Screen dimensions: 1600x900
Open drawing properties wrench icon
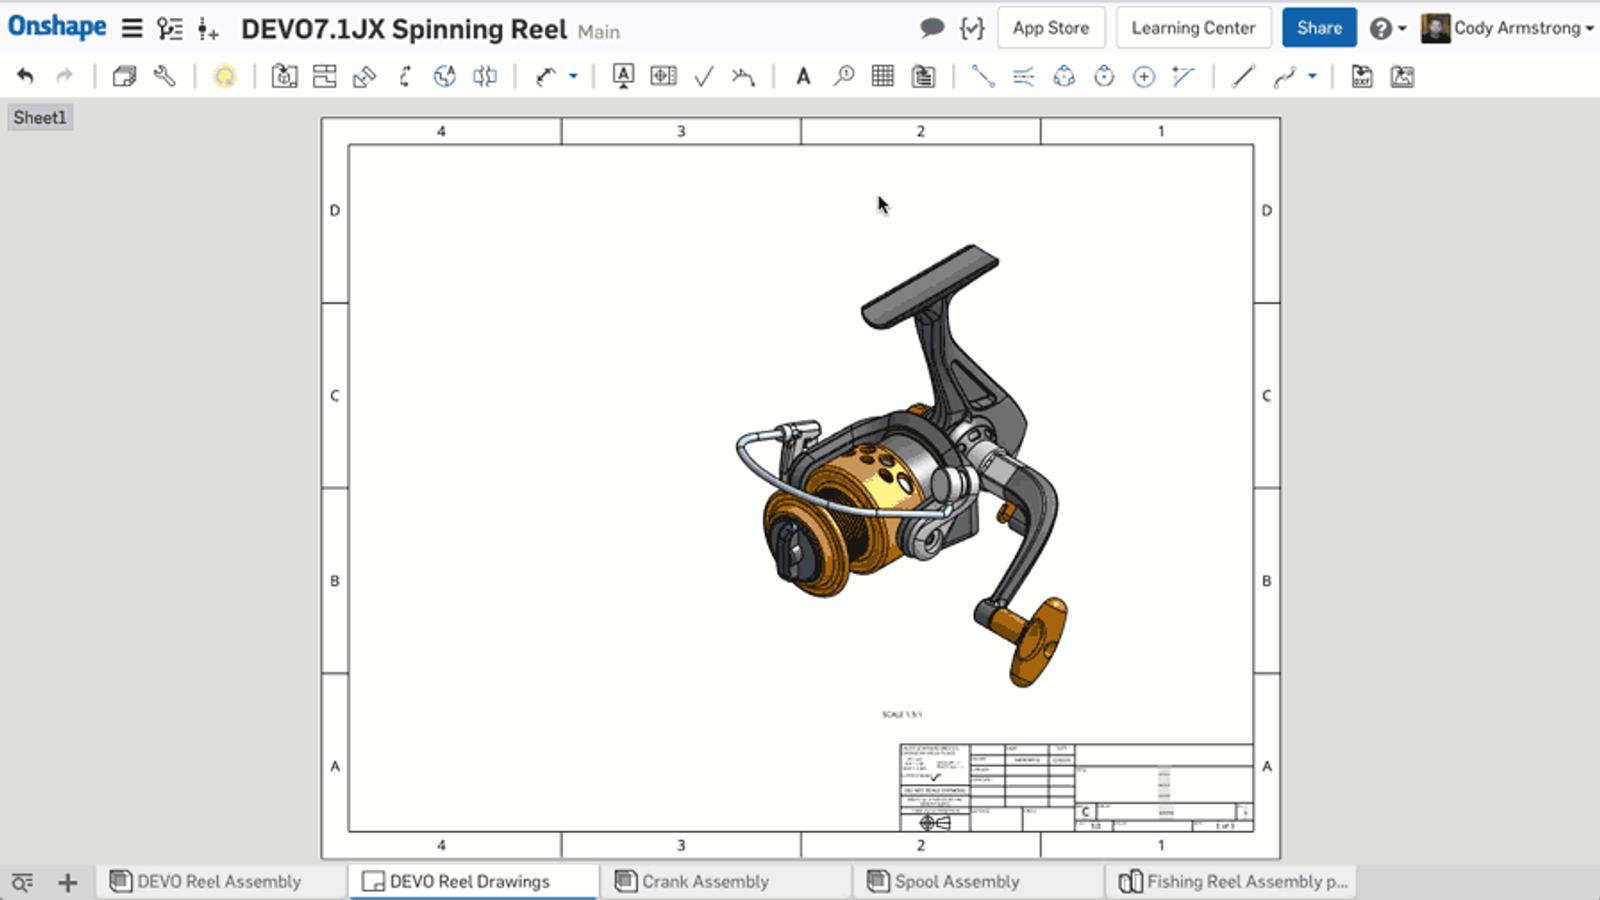(164, 76)
